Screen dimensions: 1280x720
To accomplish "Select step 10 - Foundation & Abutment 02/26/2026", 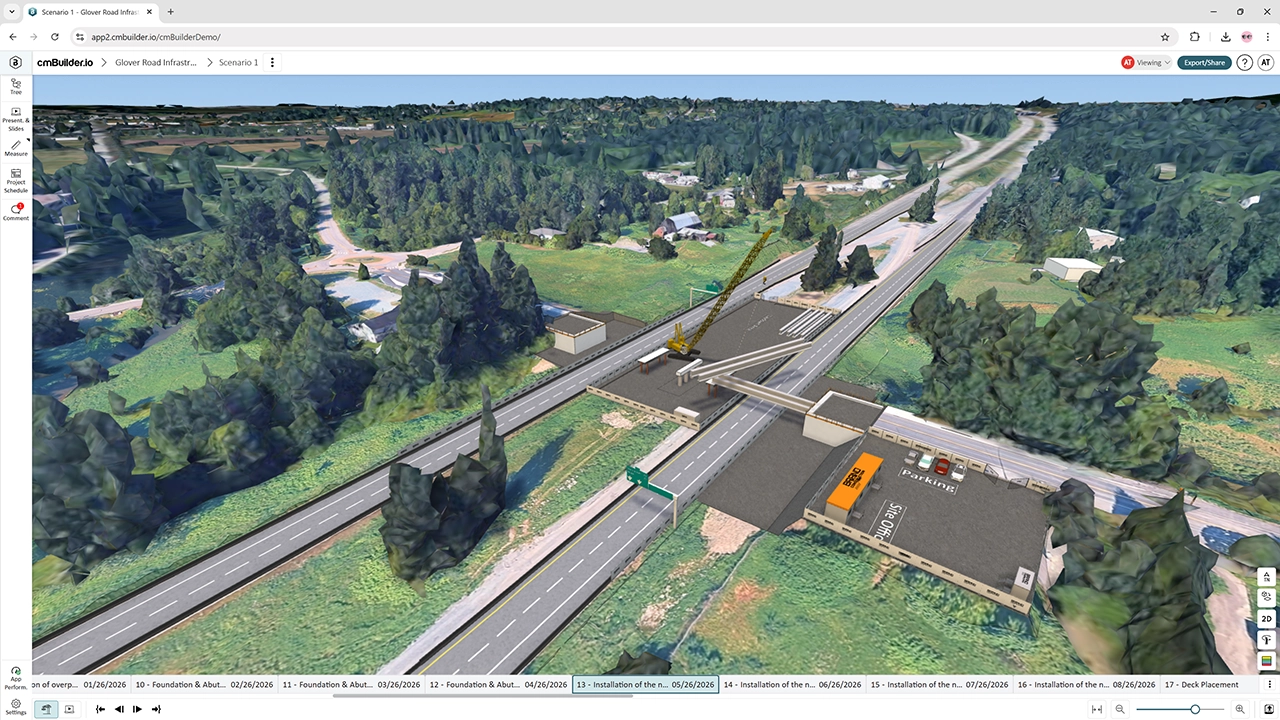I will pos(205,685).
